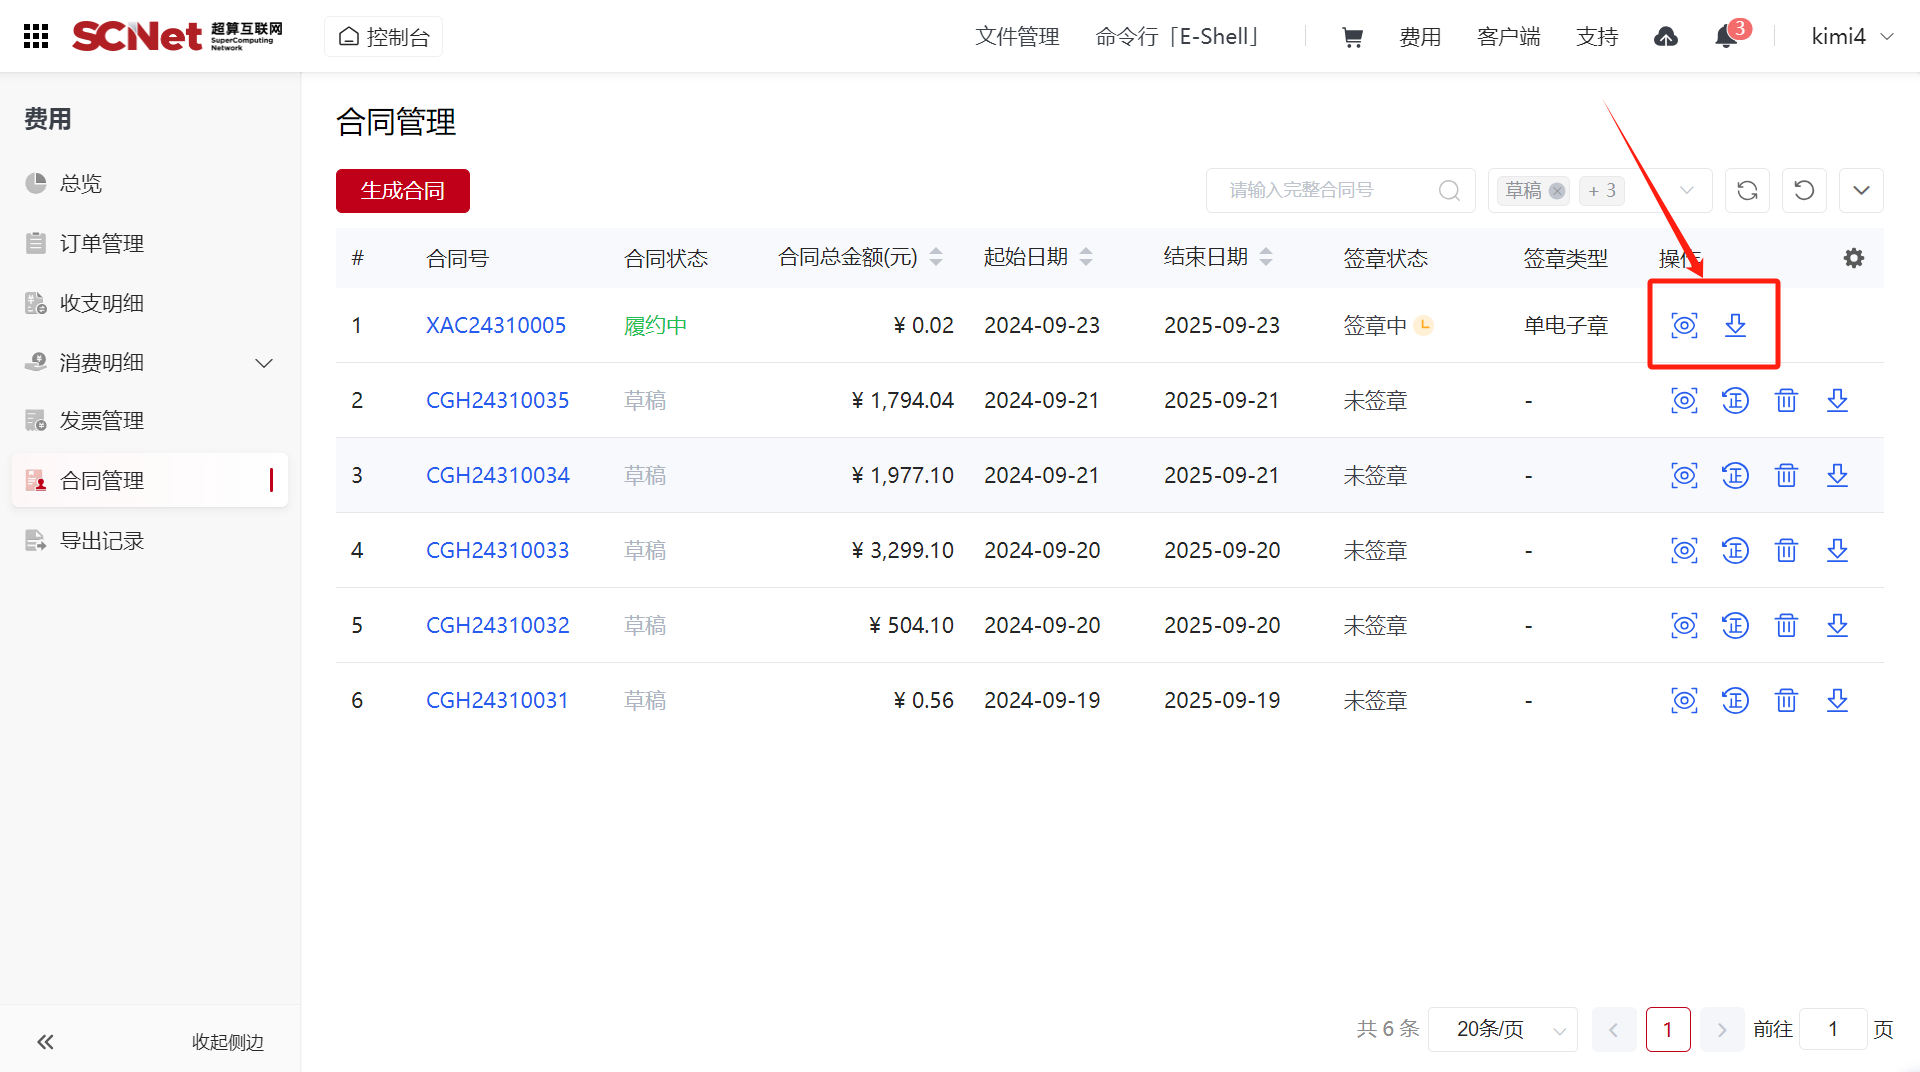
Task: Open the app grid launcher icon
Action: (36, 36)
